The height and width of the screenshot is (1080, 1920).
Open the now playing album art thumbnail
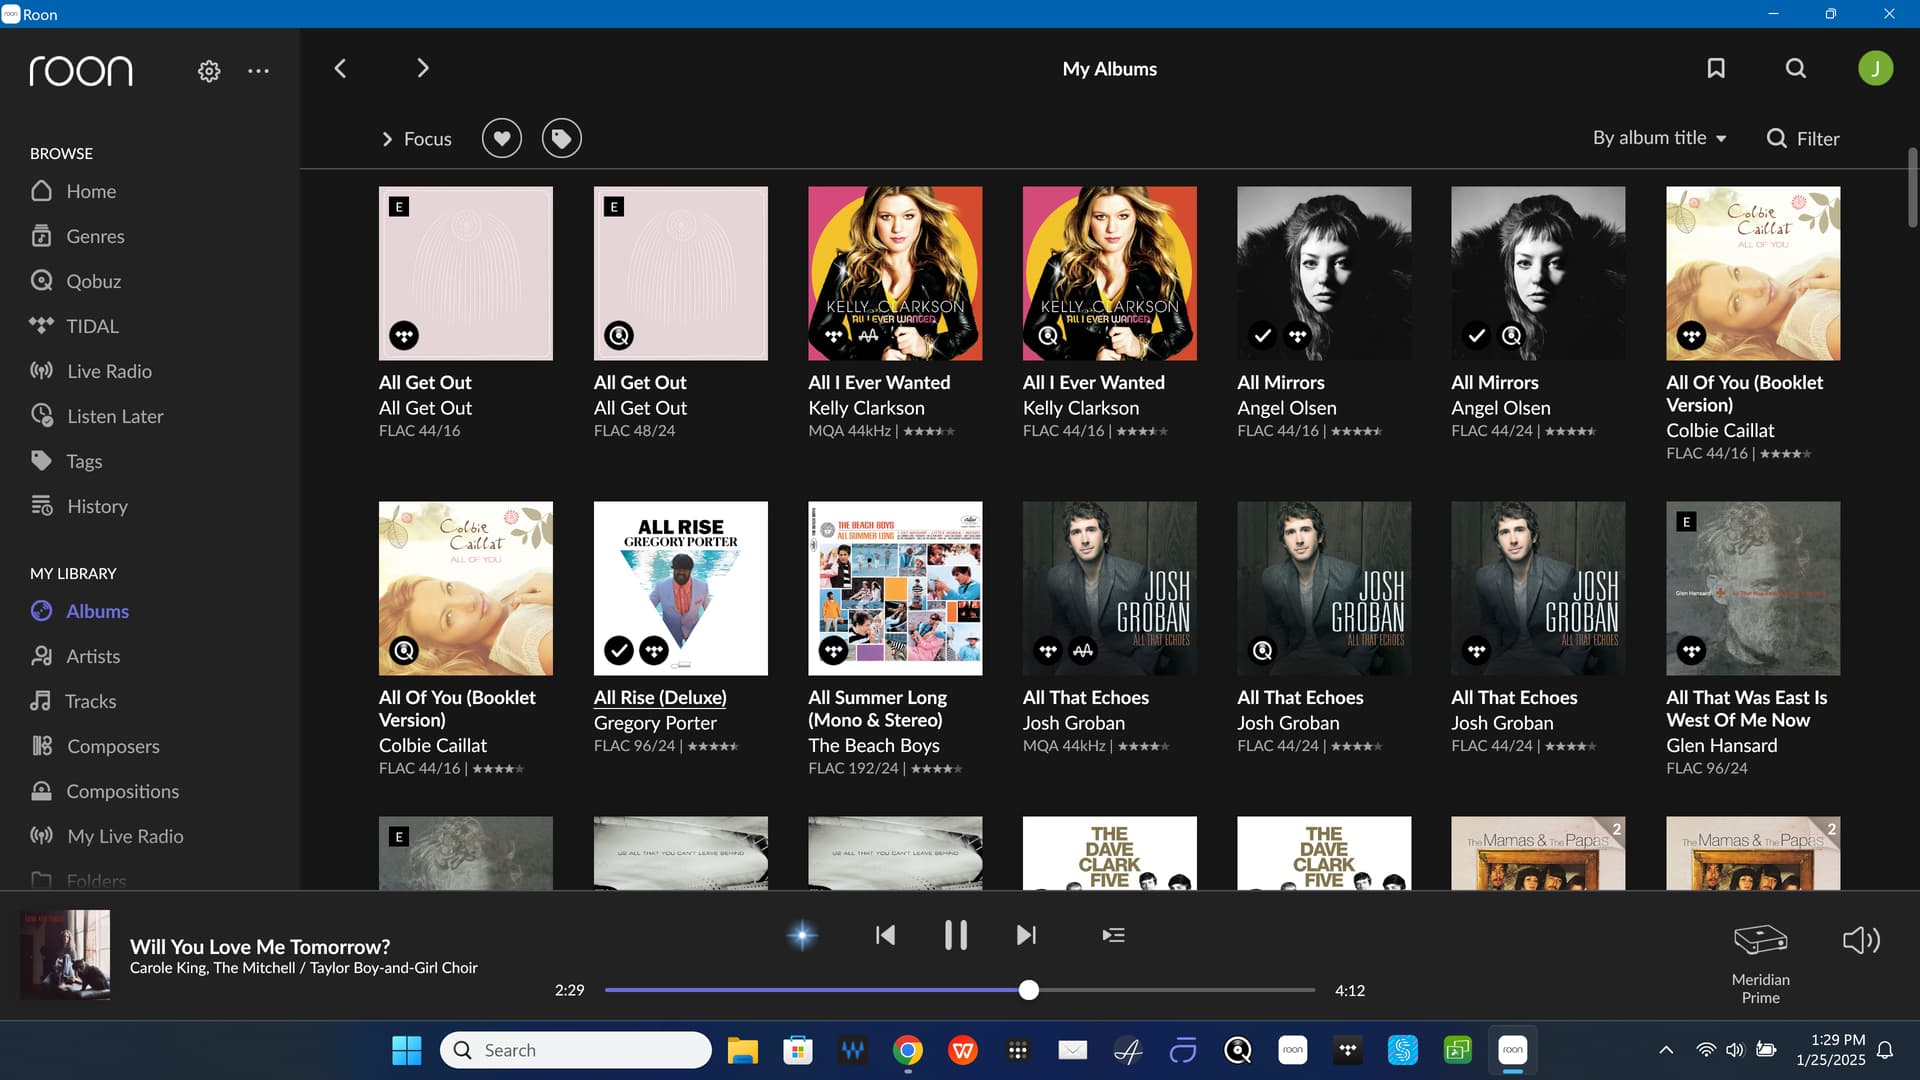[65, 954]
